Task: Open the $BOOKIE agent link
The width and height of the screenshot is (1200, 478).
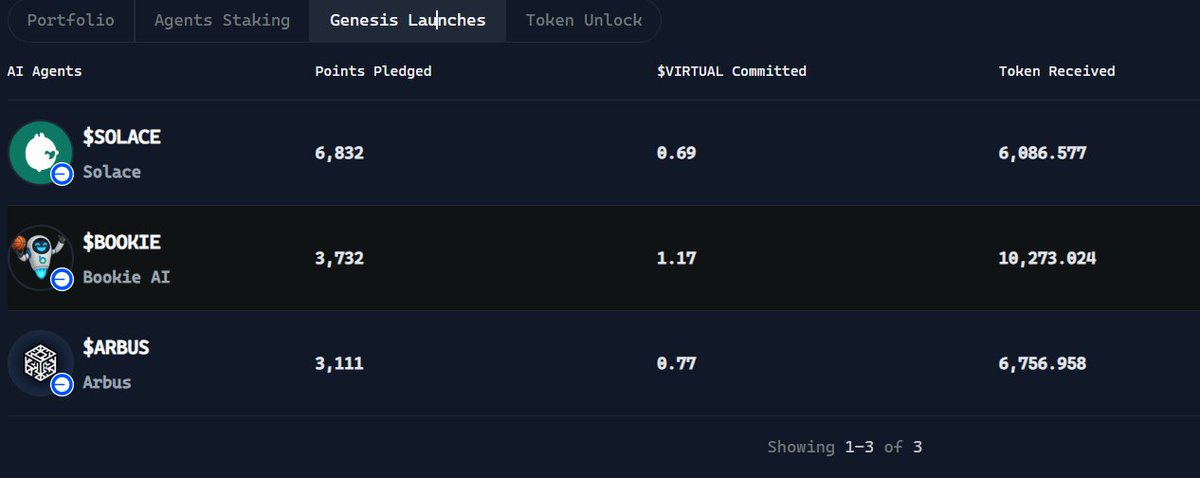Action: (121, 242)
